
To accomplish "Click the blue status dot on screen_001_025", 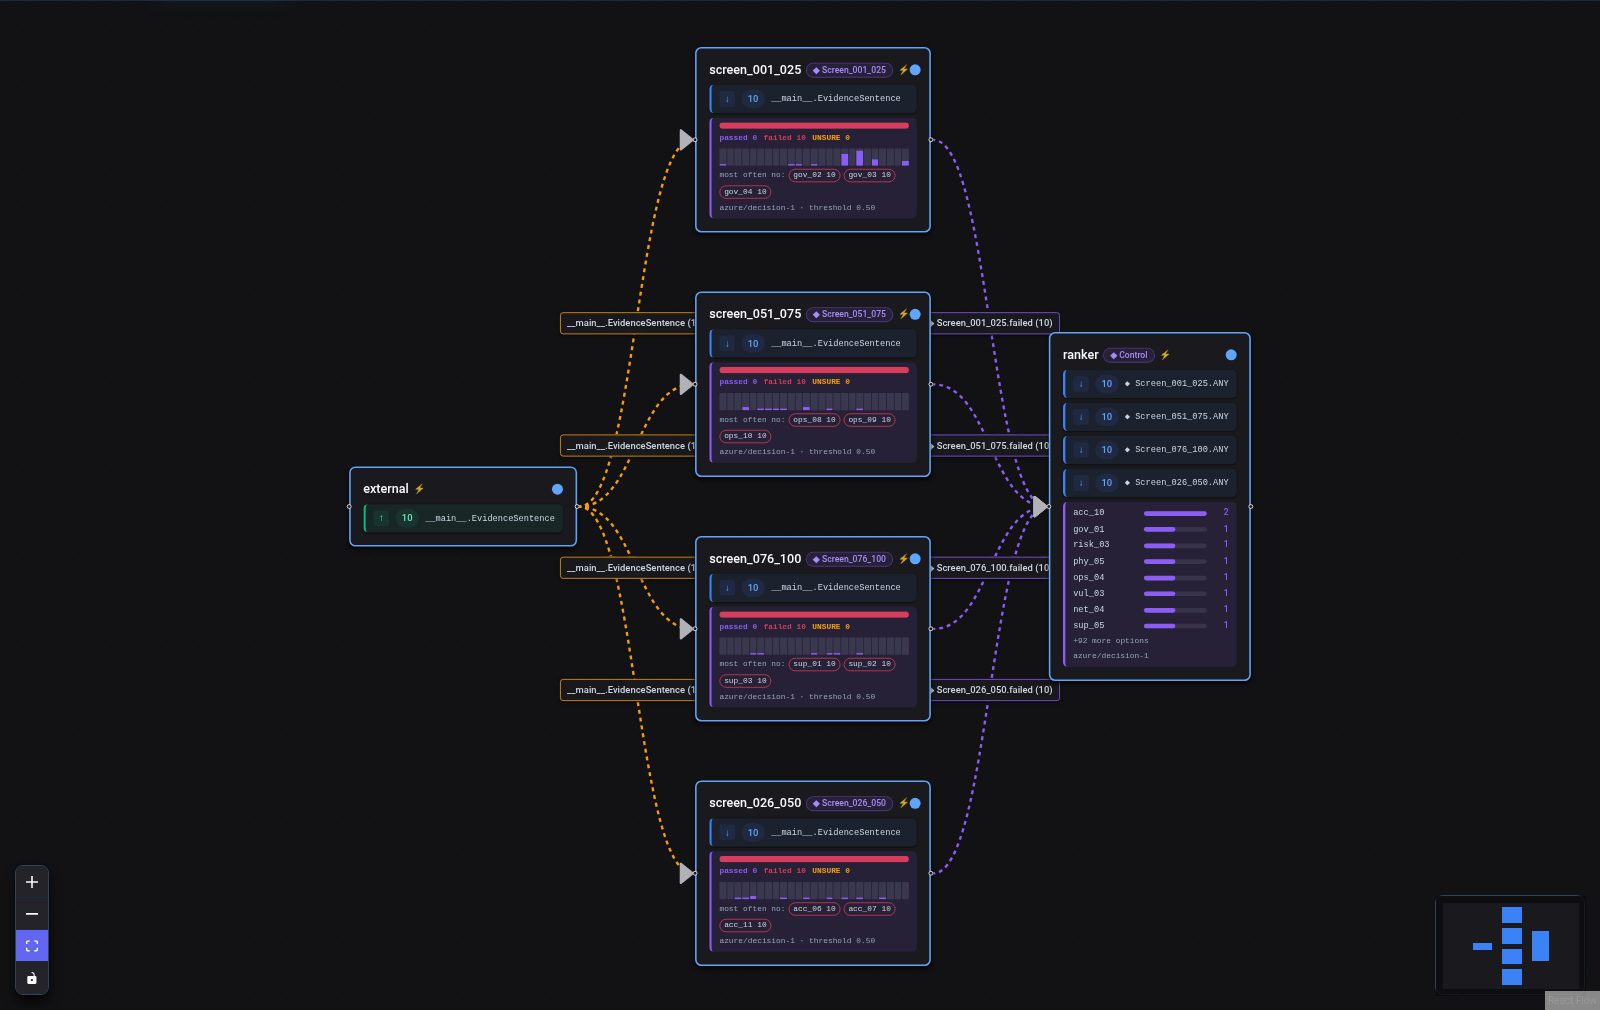I will 915,70.
